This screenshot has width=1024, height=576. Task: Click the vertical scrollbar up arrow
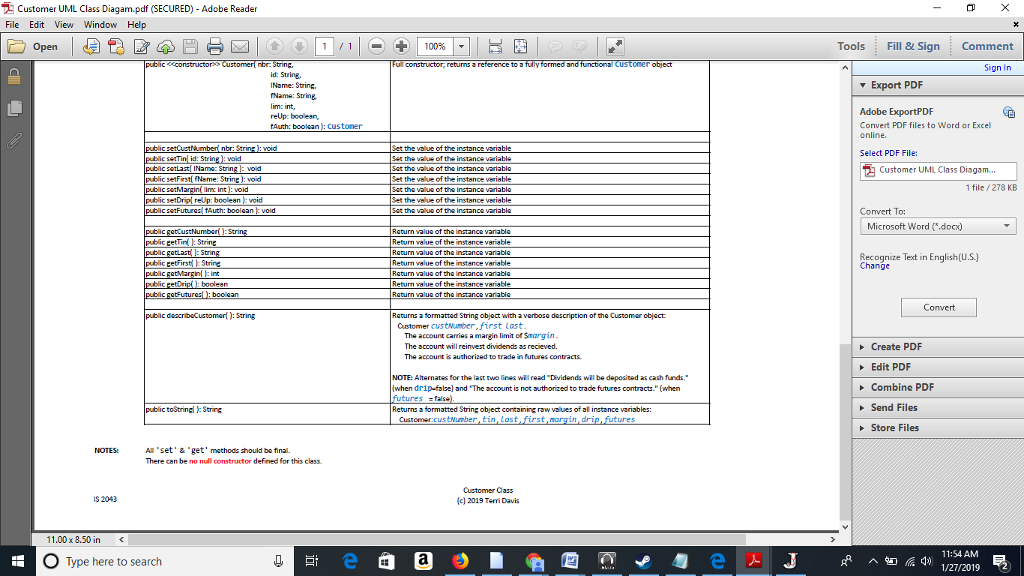click(x=845, y=68)
